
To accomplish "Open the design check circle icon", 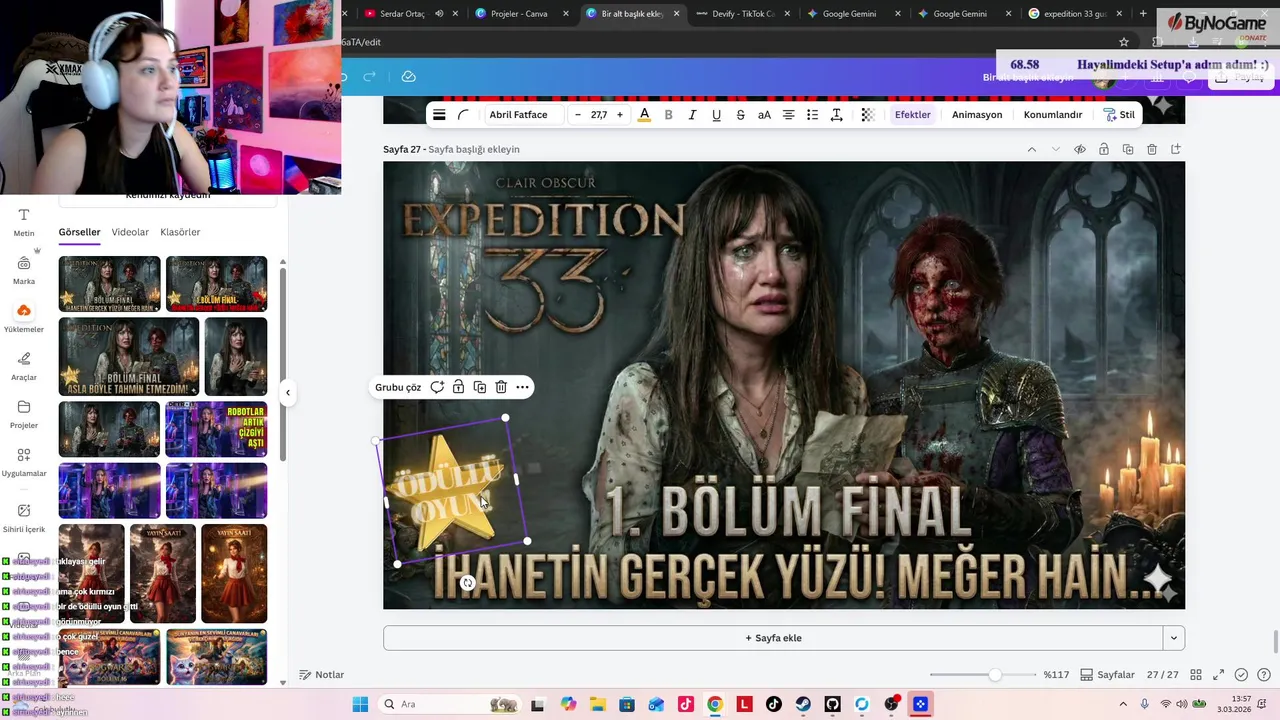I will point(1241,675).
